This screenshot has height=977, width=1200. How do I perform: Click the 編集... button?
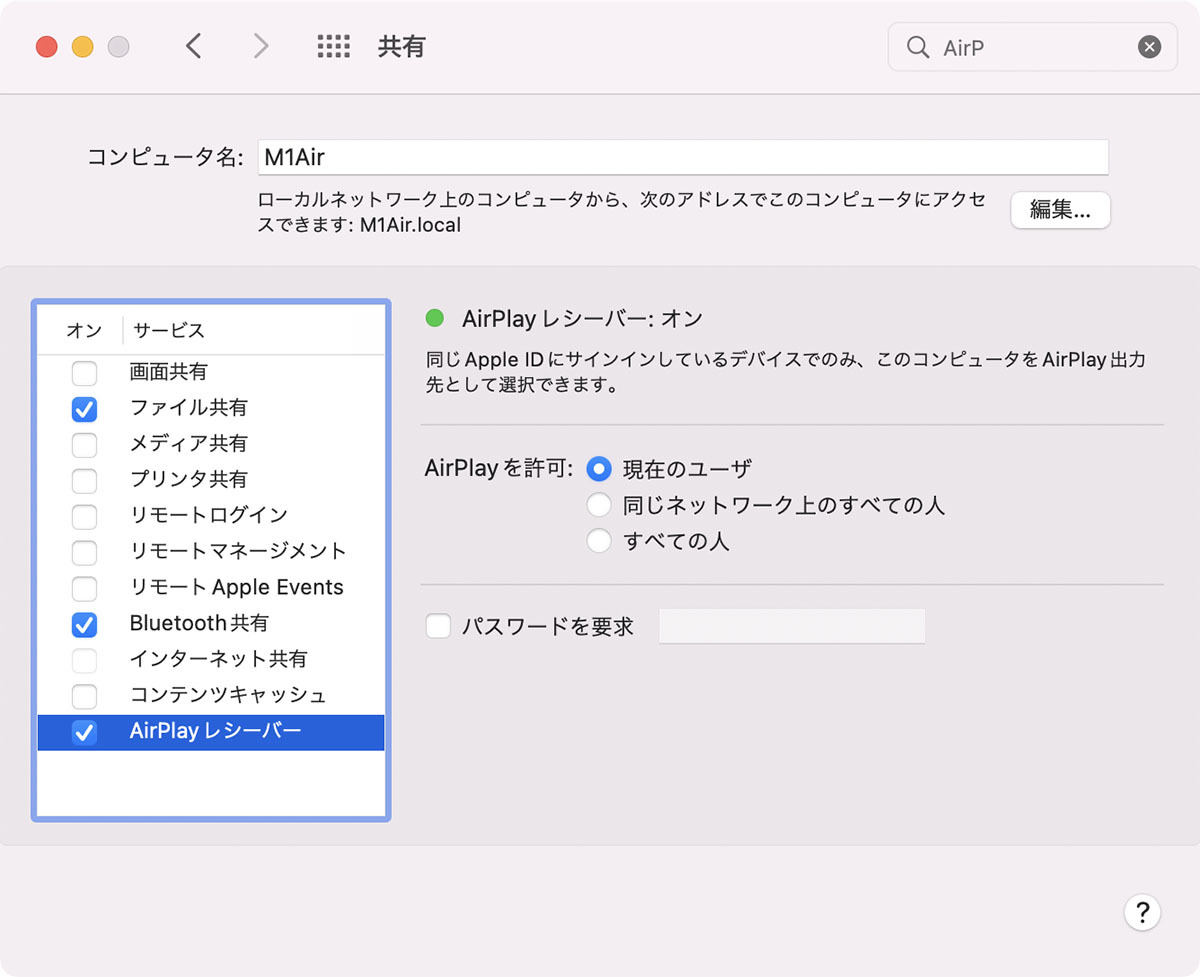1060,210
